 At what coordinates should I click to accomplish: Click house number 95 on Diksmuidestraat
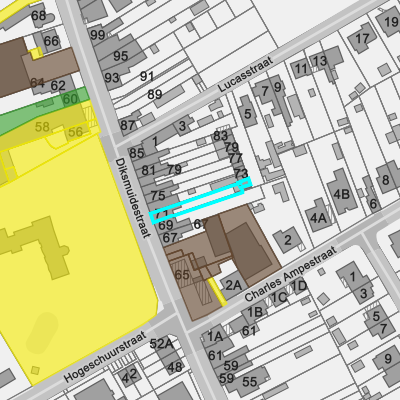pyautogui.click(x=120, y=56)
